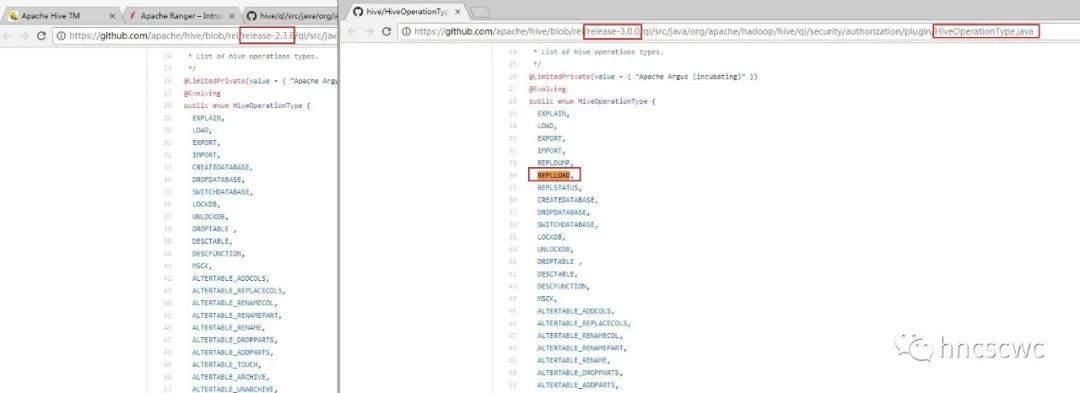This screenshot has width=1080, height=393.
Task: Reload the page in the left browser window
Action: 41,36
